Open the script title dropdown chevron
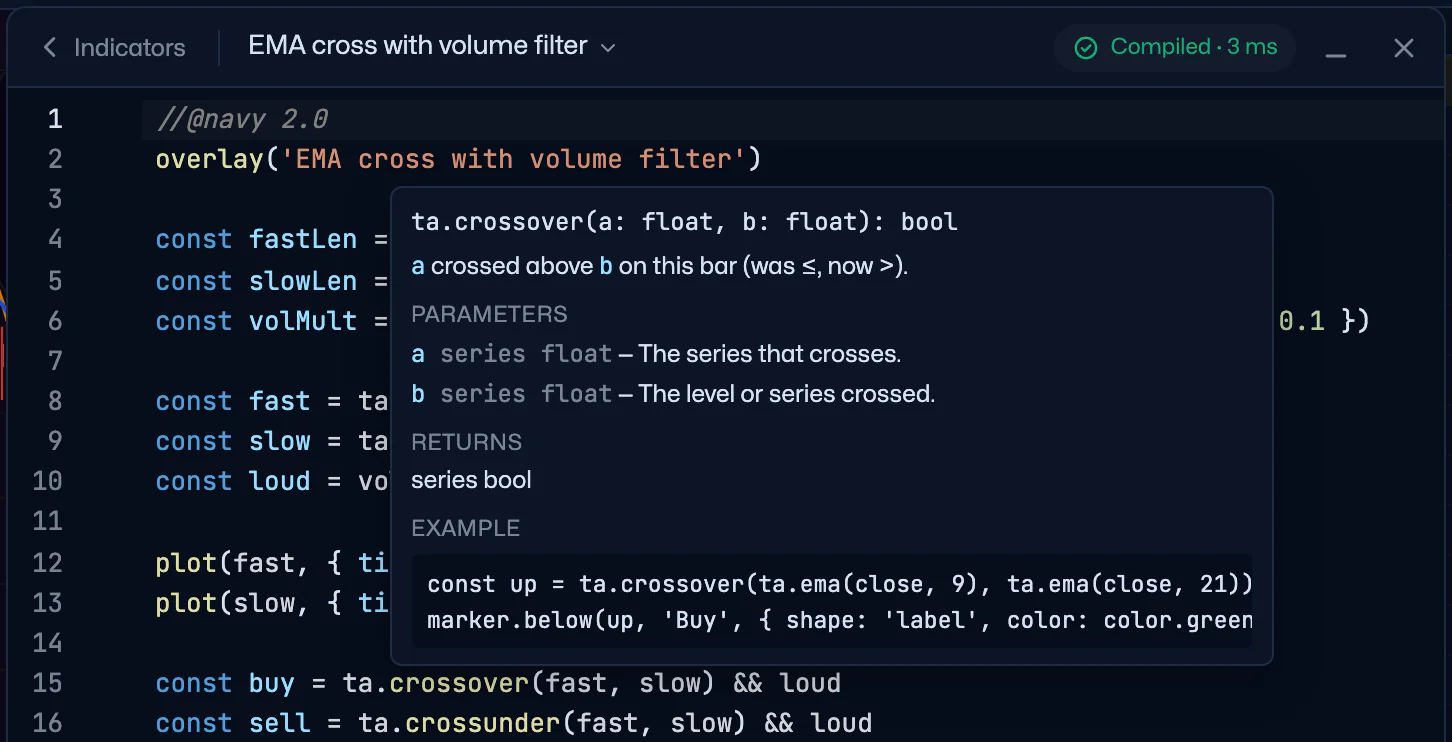Viewport: 1452px width, 742px height. tap(607, 47)
